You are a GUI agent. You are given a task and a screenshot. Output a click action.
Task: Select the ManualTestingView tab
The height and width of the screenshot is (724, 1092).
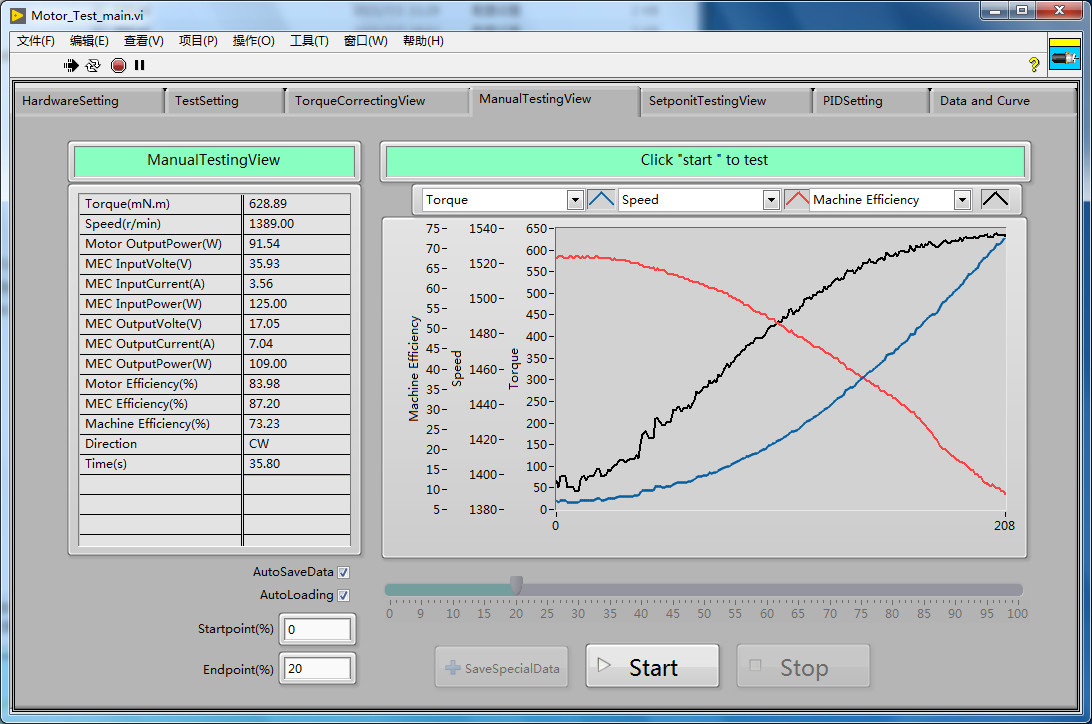coord(556,100)
